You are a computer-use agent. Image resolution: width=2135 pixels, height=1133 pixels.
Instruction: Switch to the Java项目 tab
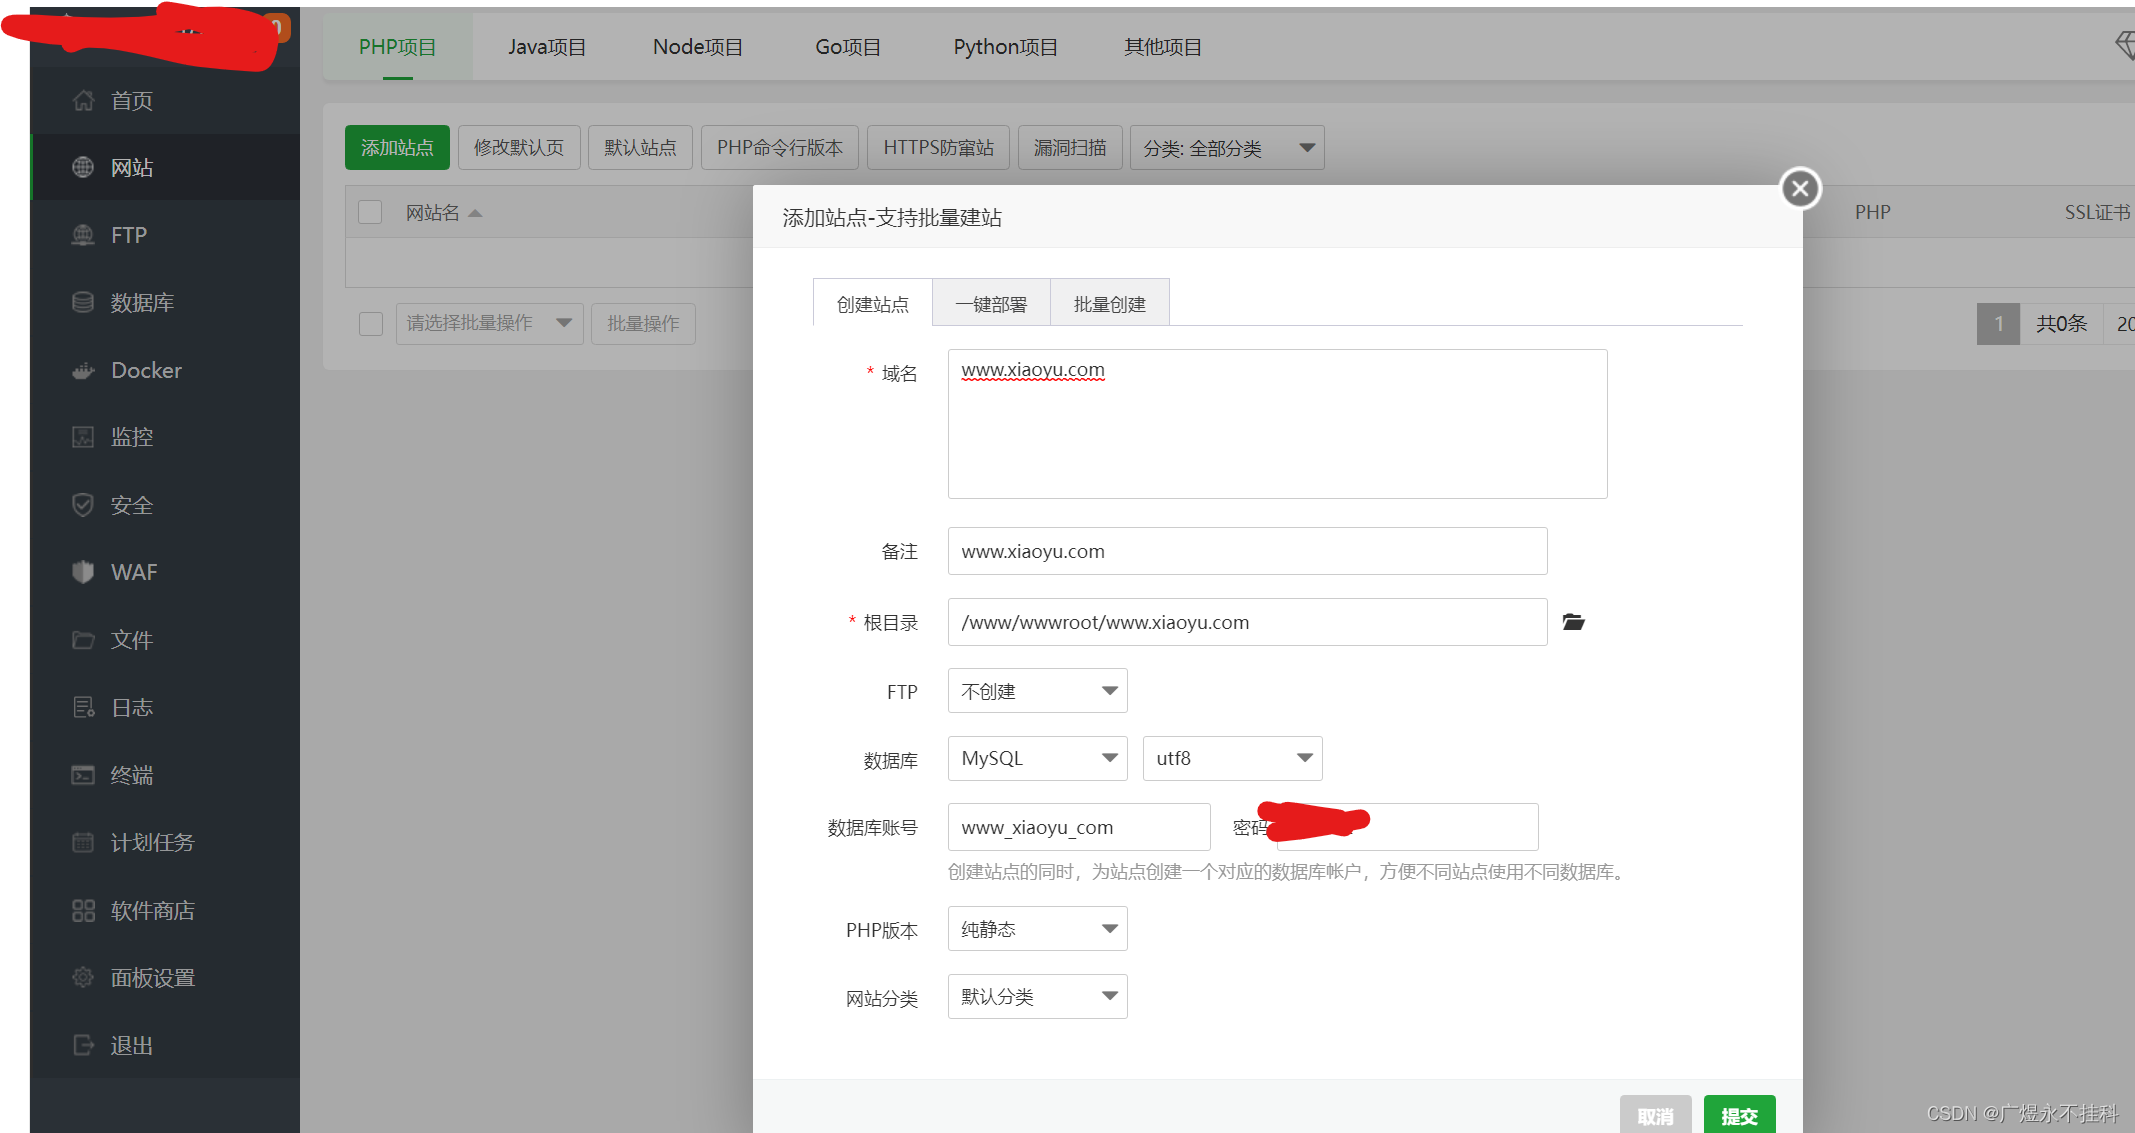pos(546,47)
